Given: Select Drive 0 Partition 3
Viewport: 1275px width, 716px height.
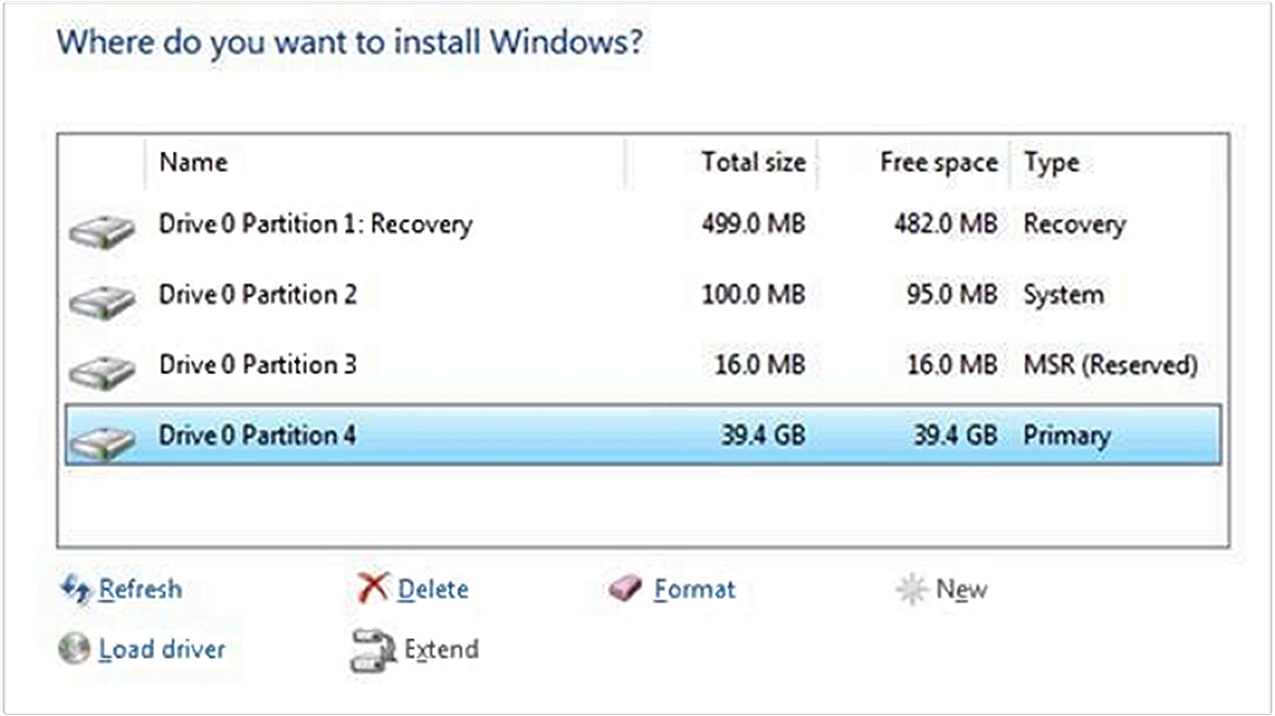Looking at the screenshot, I should point(257,365).
